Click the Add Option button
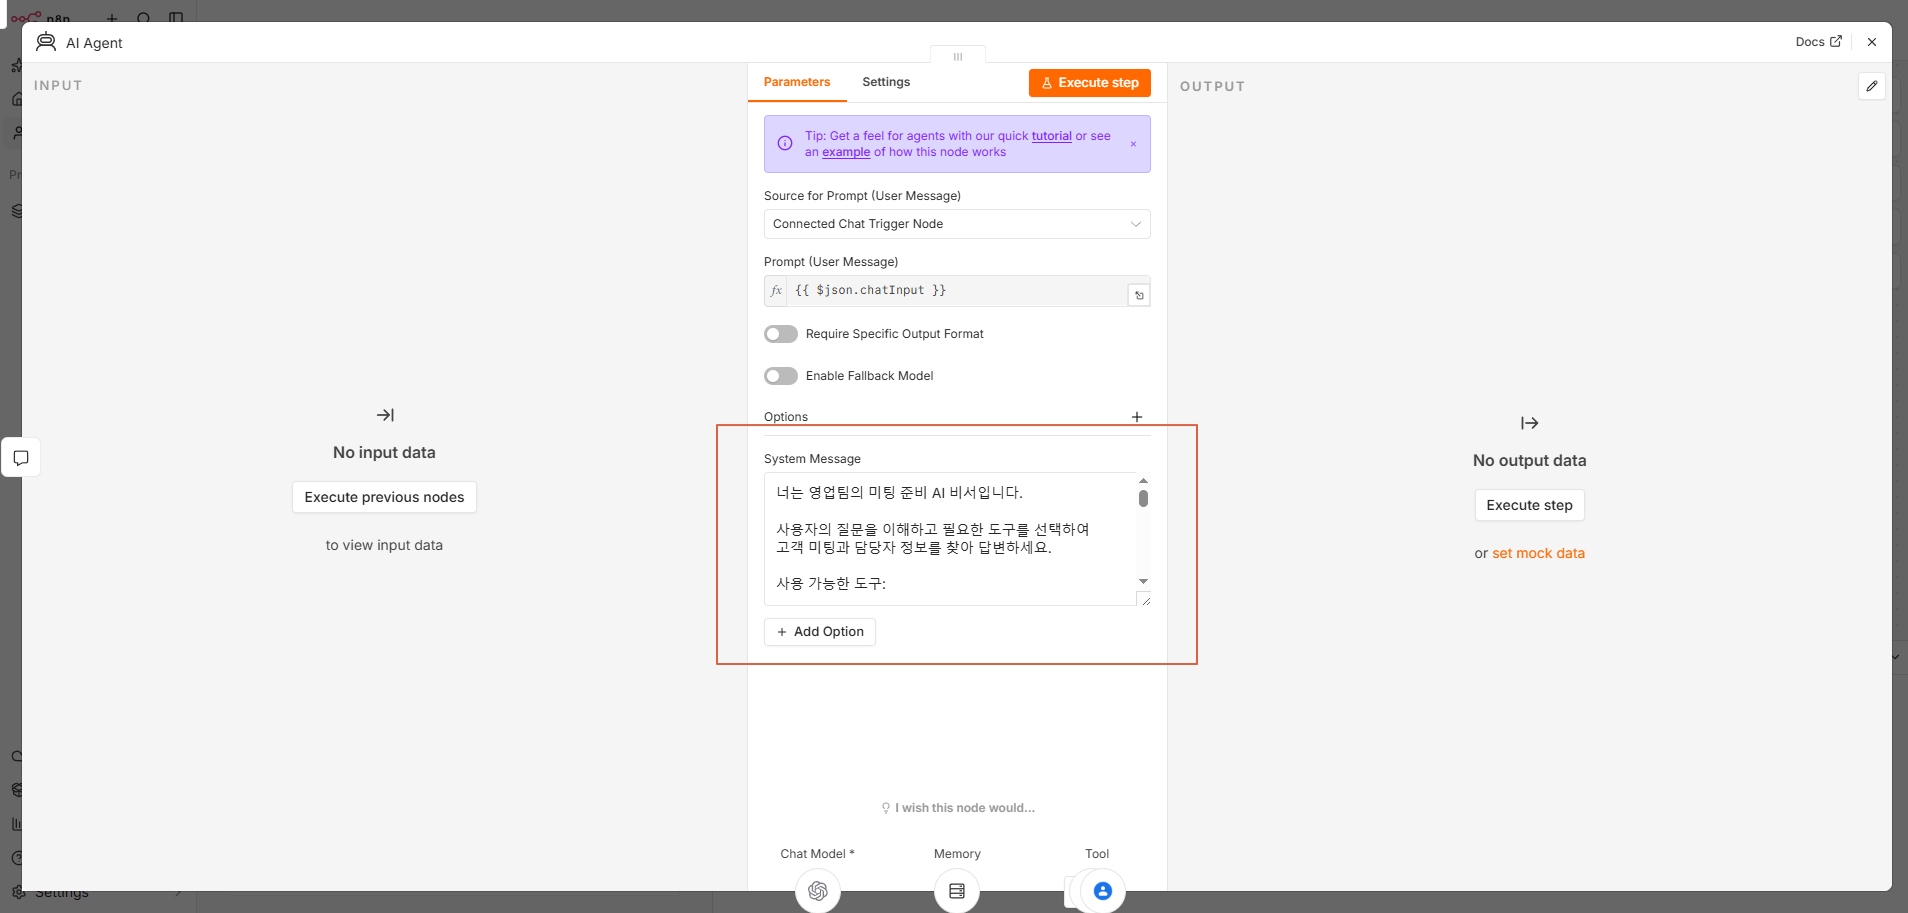Screen dimensions: 1908x913 coord(820,632)
